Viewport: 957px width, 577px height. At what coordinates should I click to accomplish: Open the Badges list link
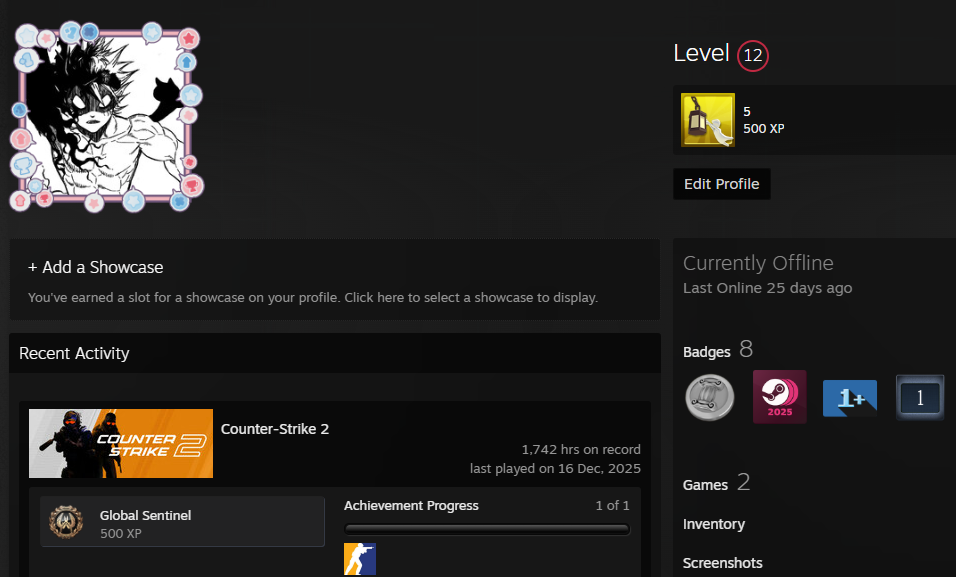point(706,352)
